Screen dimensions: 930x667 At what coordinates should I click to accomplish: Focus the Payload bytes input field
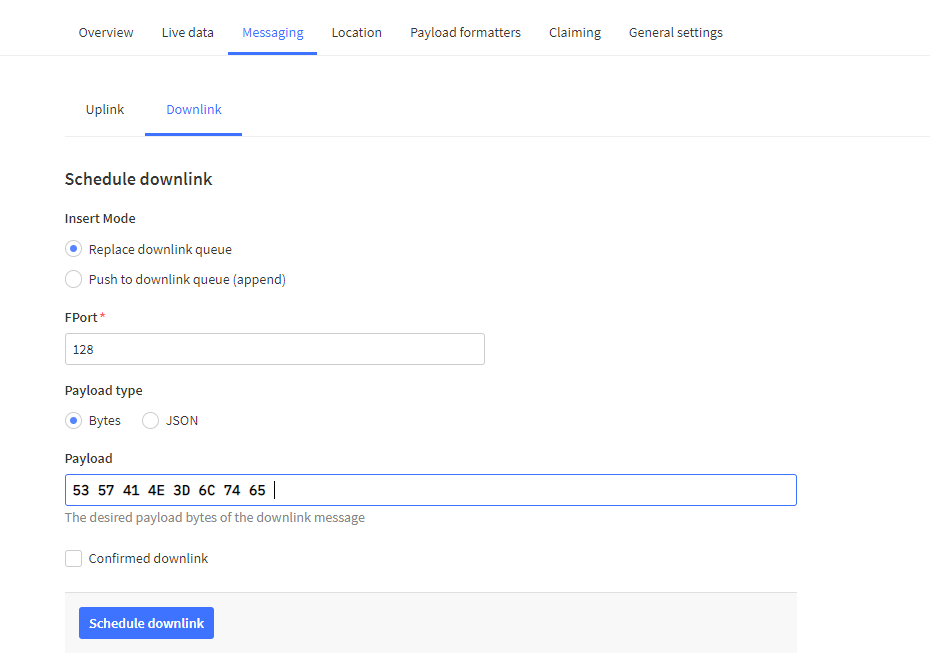pos(530,490)
